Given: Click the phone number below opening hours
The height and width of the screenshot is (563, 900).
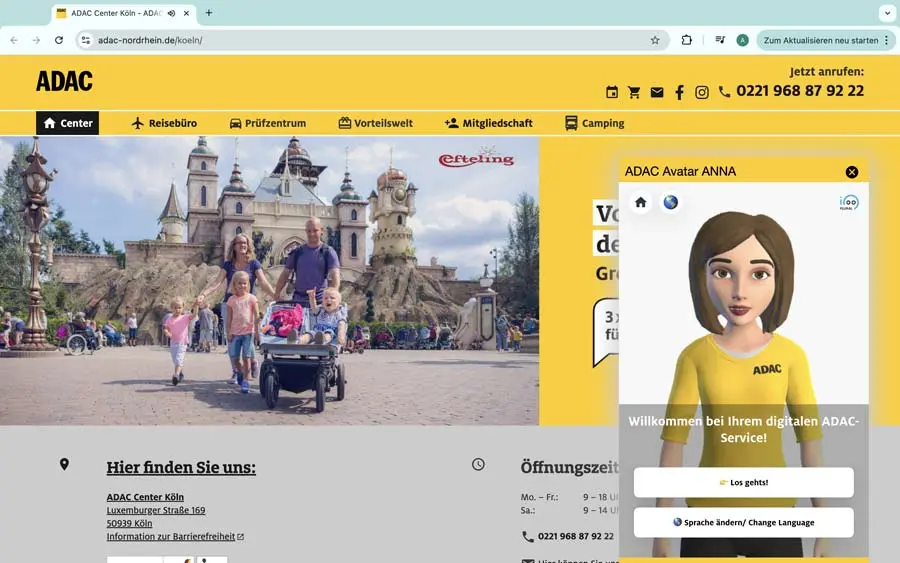Looking at the screenshot, I should pyautogui.click(x=576, y=536).
